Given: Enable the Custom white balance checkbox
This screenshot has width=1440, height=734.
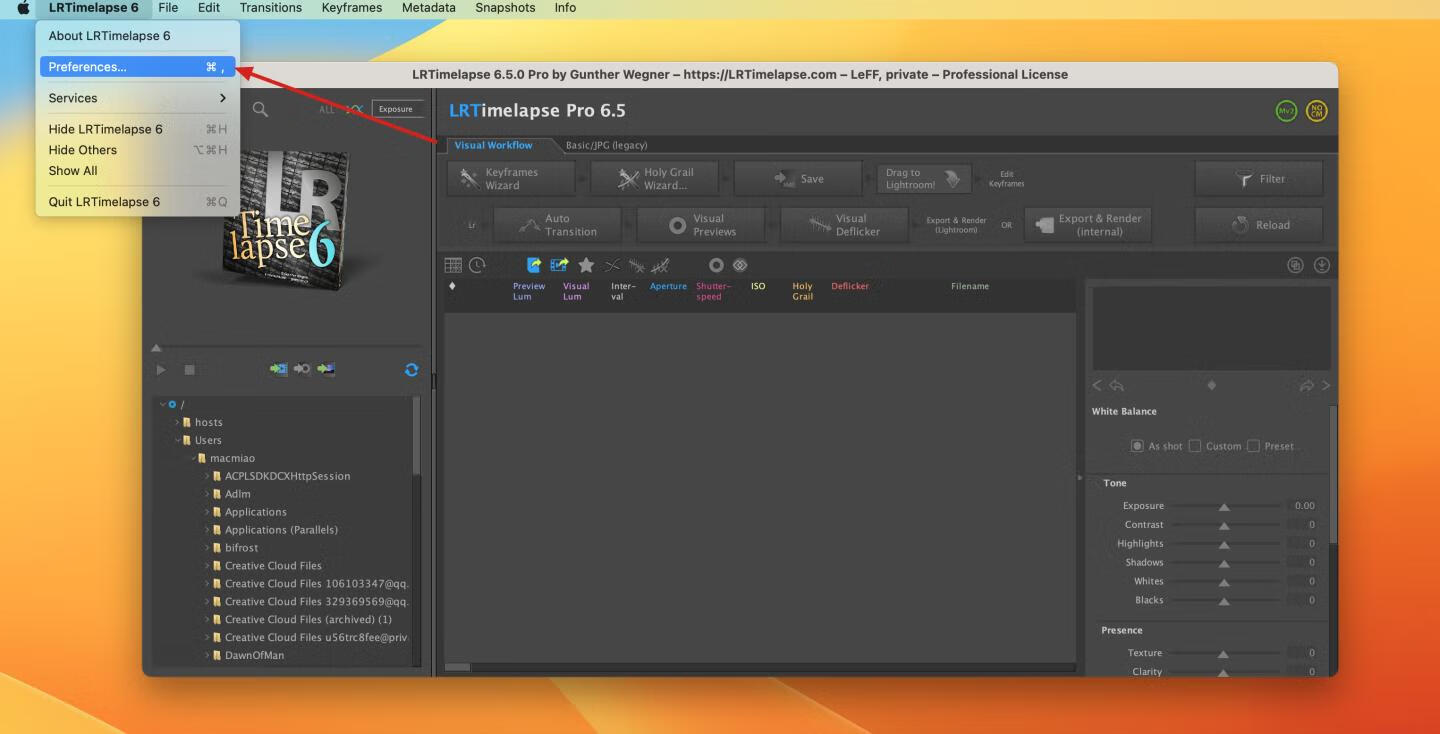Looking at the screenshot, I should (1195, 446).
